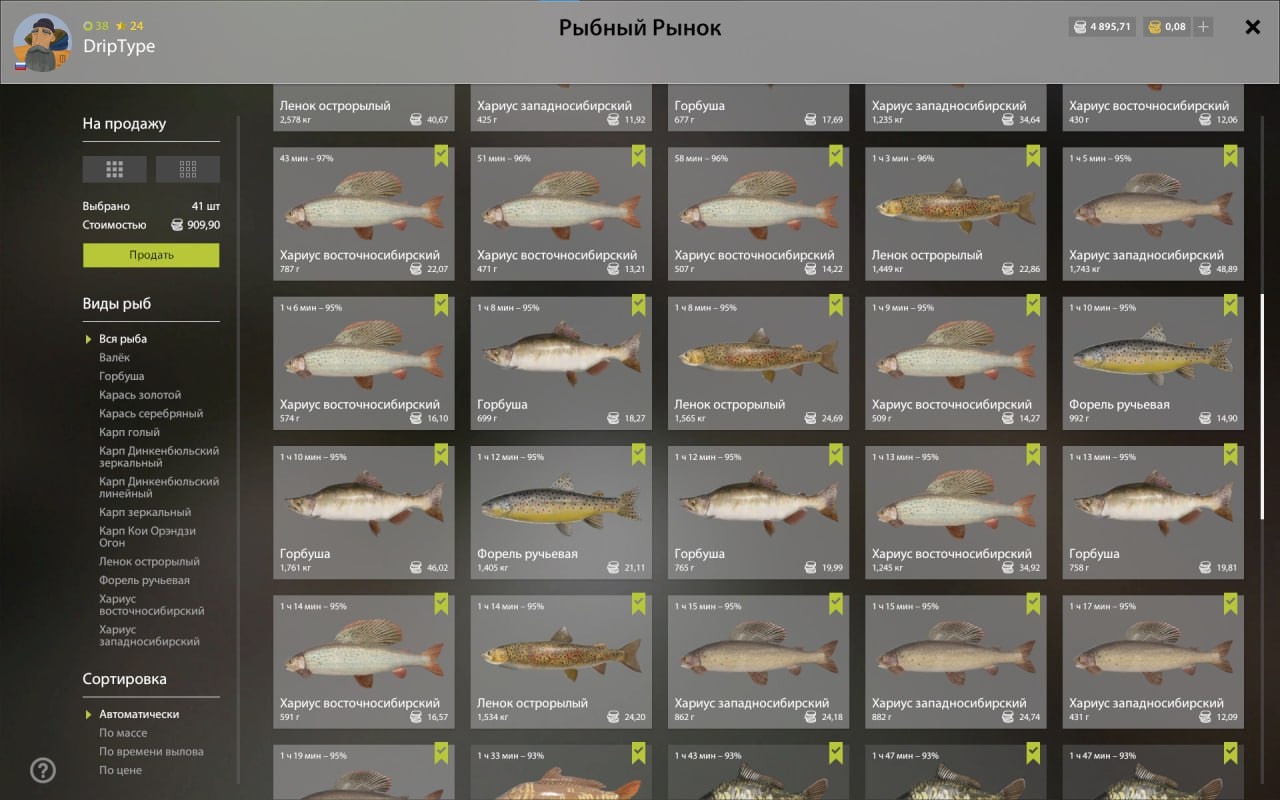Click the plus icon to add gold
This screenshot has width=1280, height=800.
pyautogui.click(x=1203, y=27)
